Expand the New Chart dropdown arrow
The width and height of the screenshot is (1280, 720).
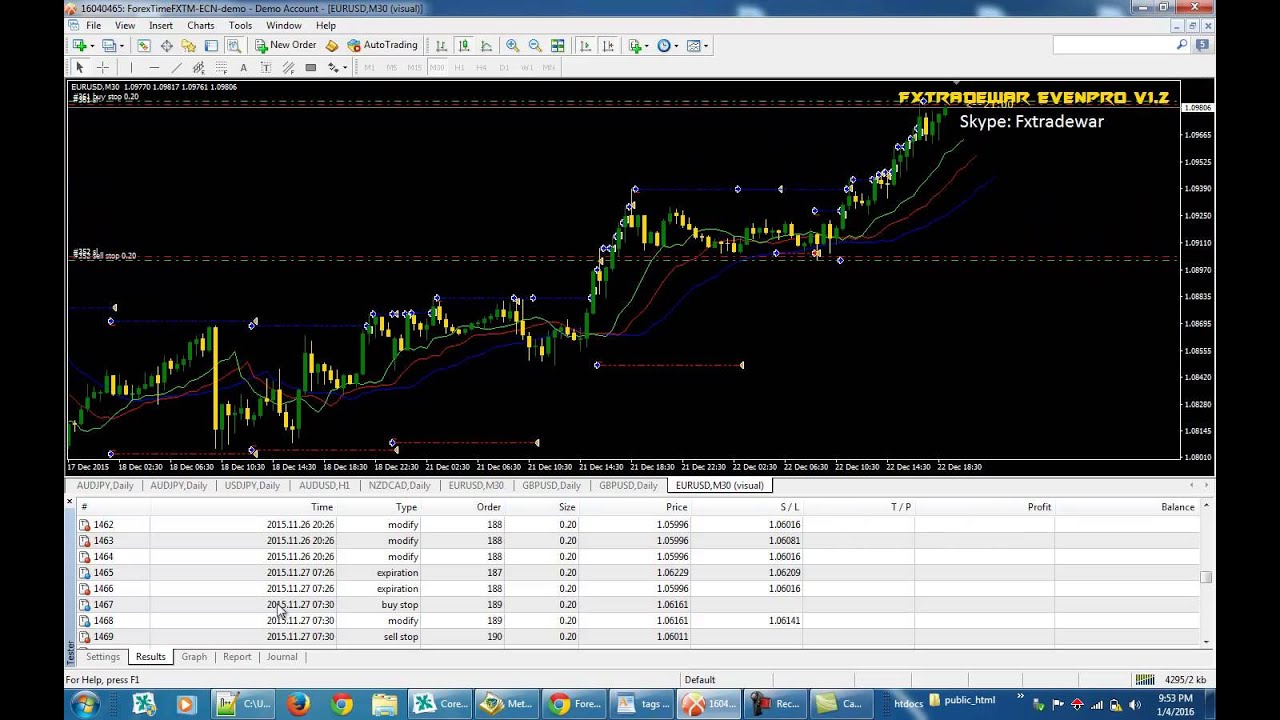92,45
